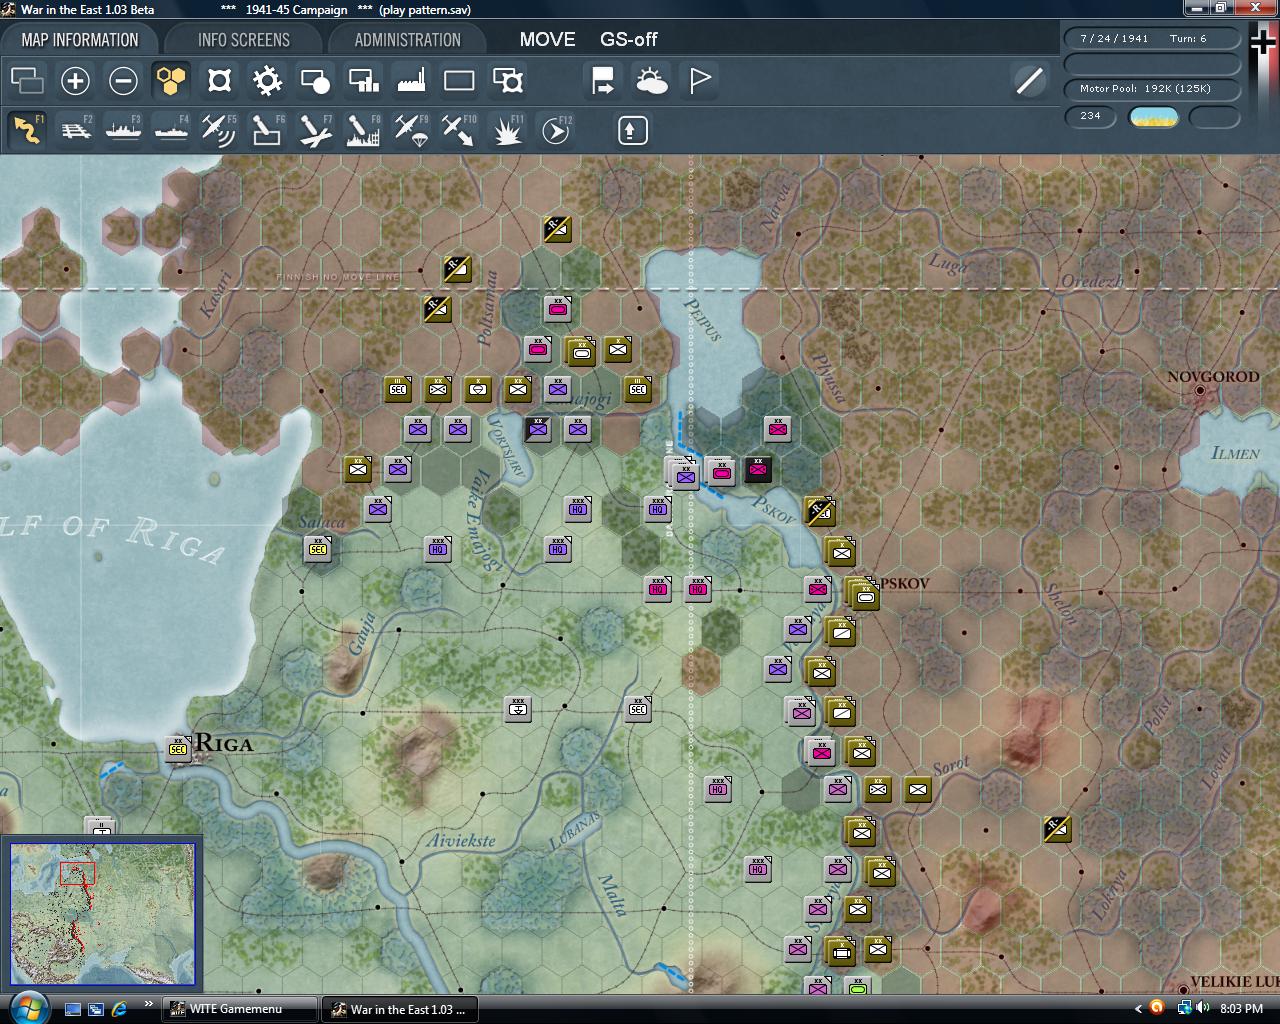Viewport: 1280px width, 1024px height.
Task: Click the 234 value field
Action: (1090, 116)
